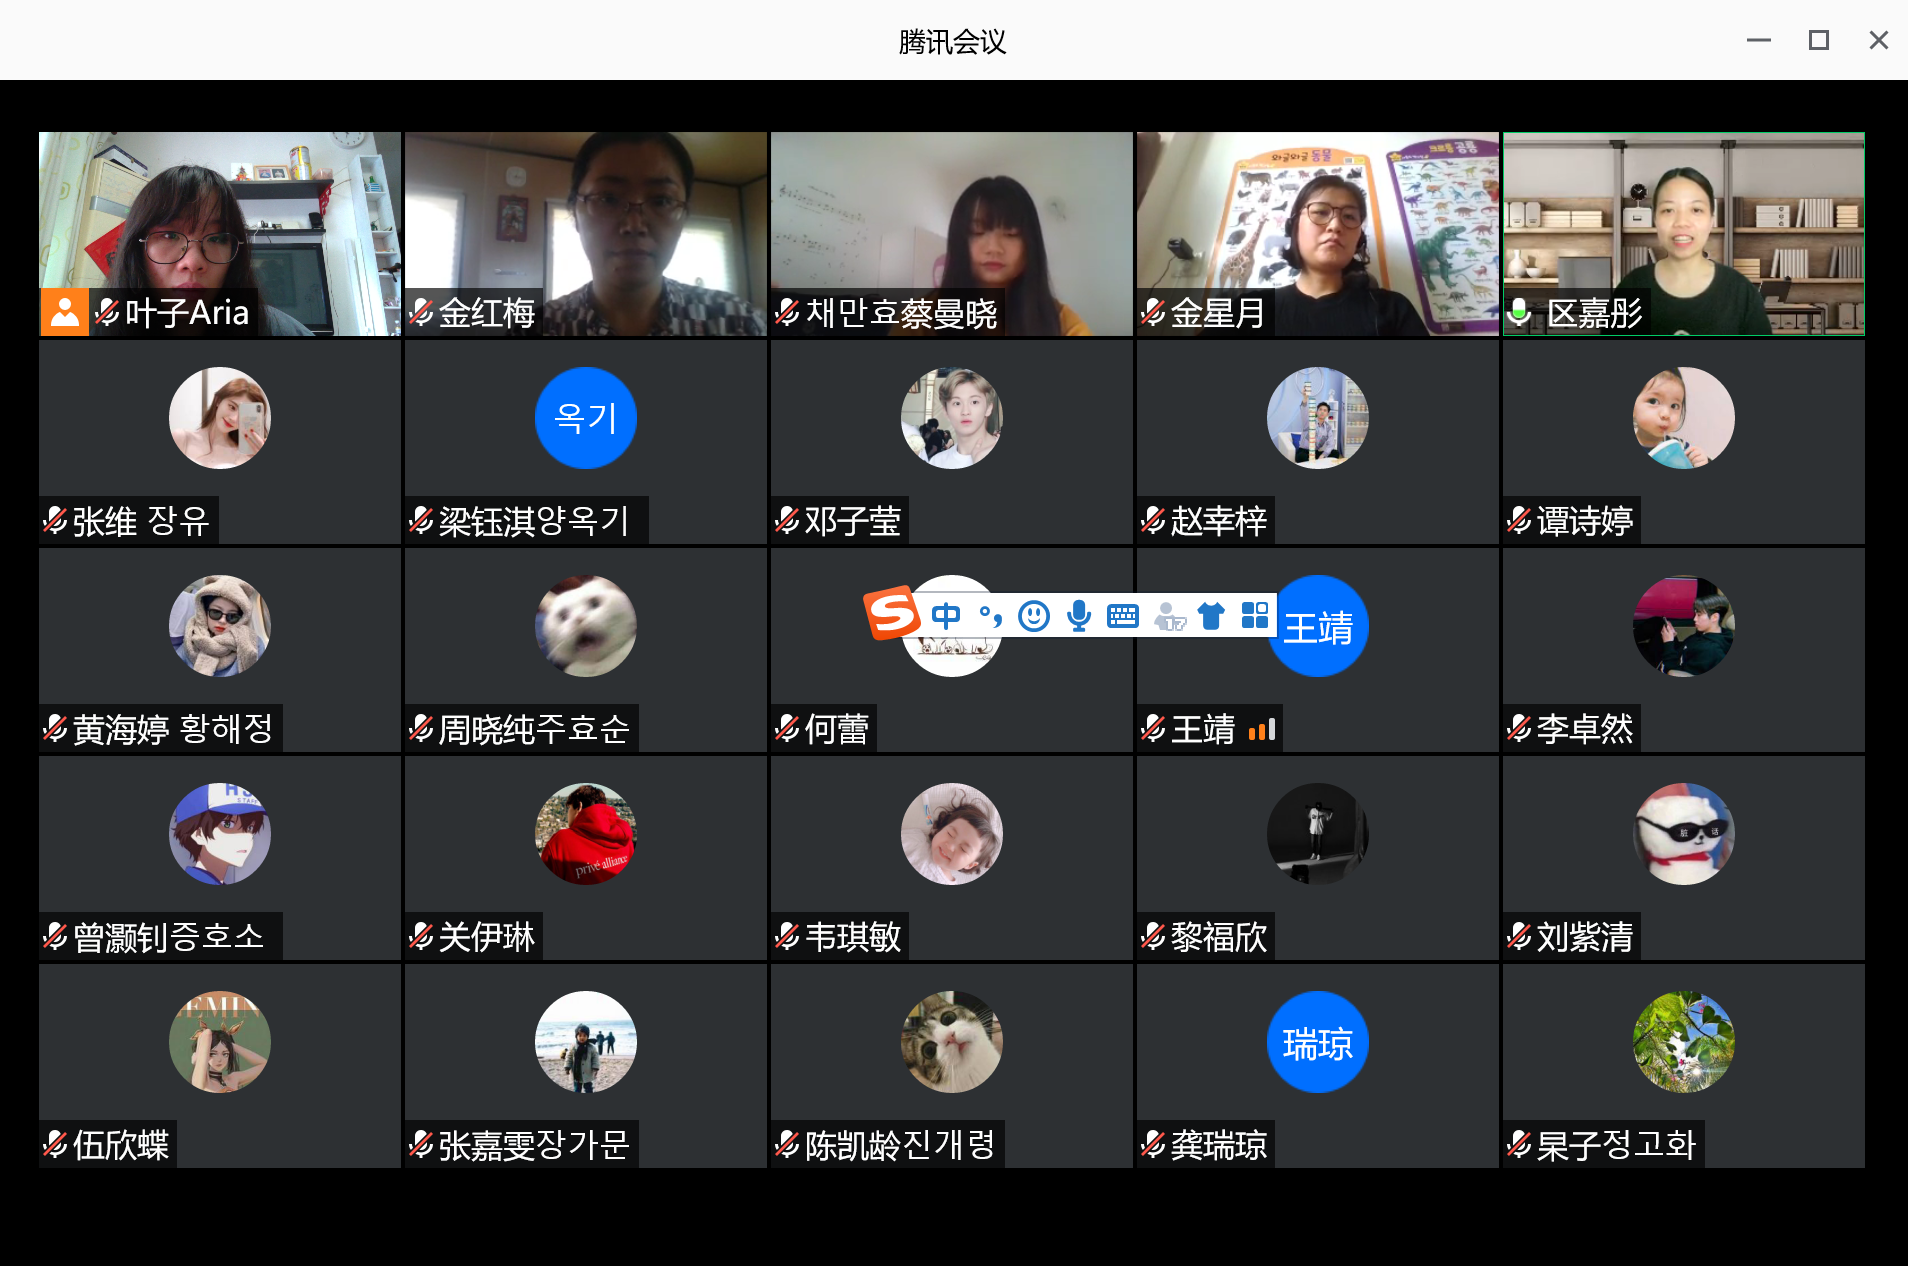Click 伍欣蝶's profile avatar
This screenshot has width=1908, height=1266.
click(220, 1042)
